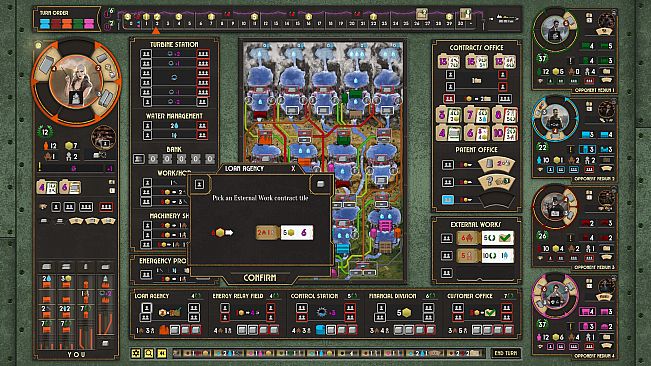The height and width of the screenshot is (366, 651).
Task: Click the excavator tile icon in the Loan Agency popup
Action: pyautogui.click(x=320, y=184)
